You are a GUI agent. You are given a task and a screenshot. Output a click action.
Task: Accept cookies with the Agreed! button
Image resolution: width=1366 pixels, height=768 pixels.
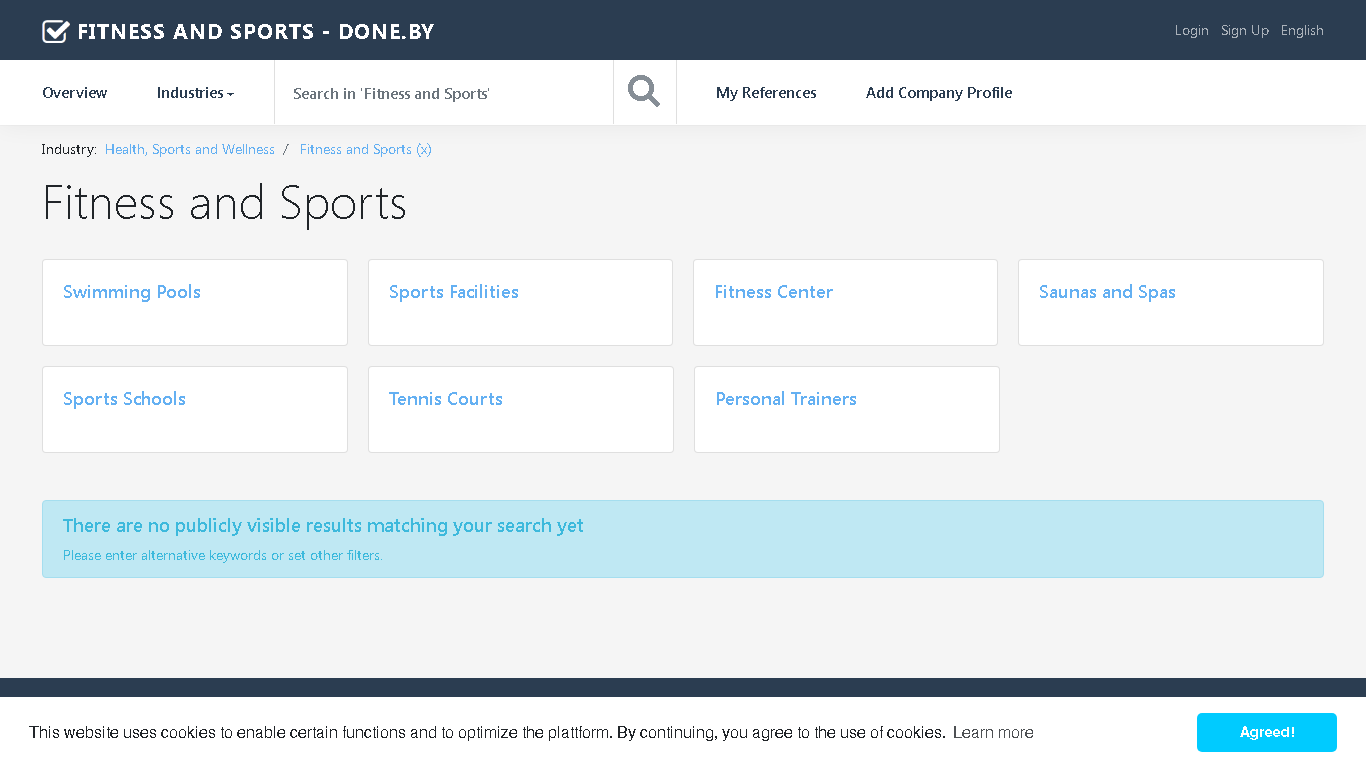(1267, 732)
